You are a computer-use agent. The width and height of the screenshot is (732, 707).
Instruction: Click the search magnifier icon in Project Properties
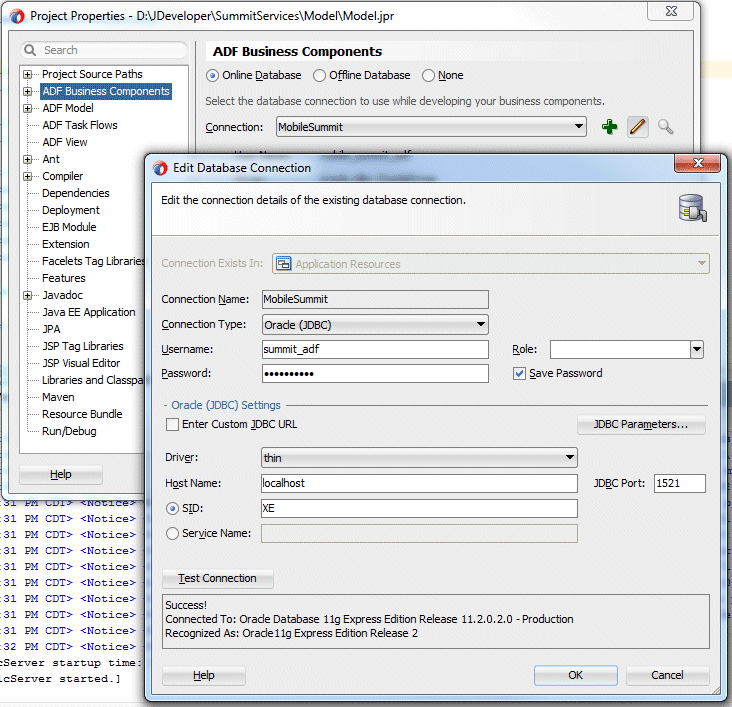point(30,50)
